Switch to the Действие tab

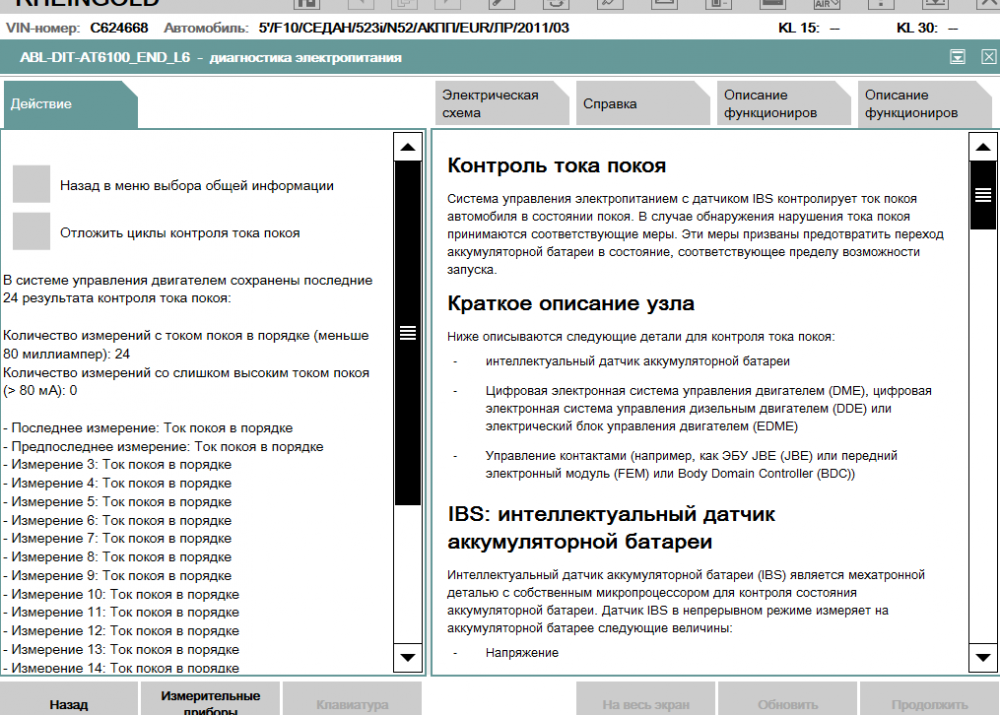click(x=68, y=104)
